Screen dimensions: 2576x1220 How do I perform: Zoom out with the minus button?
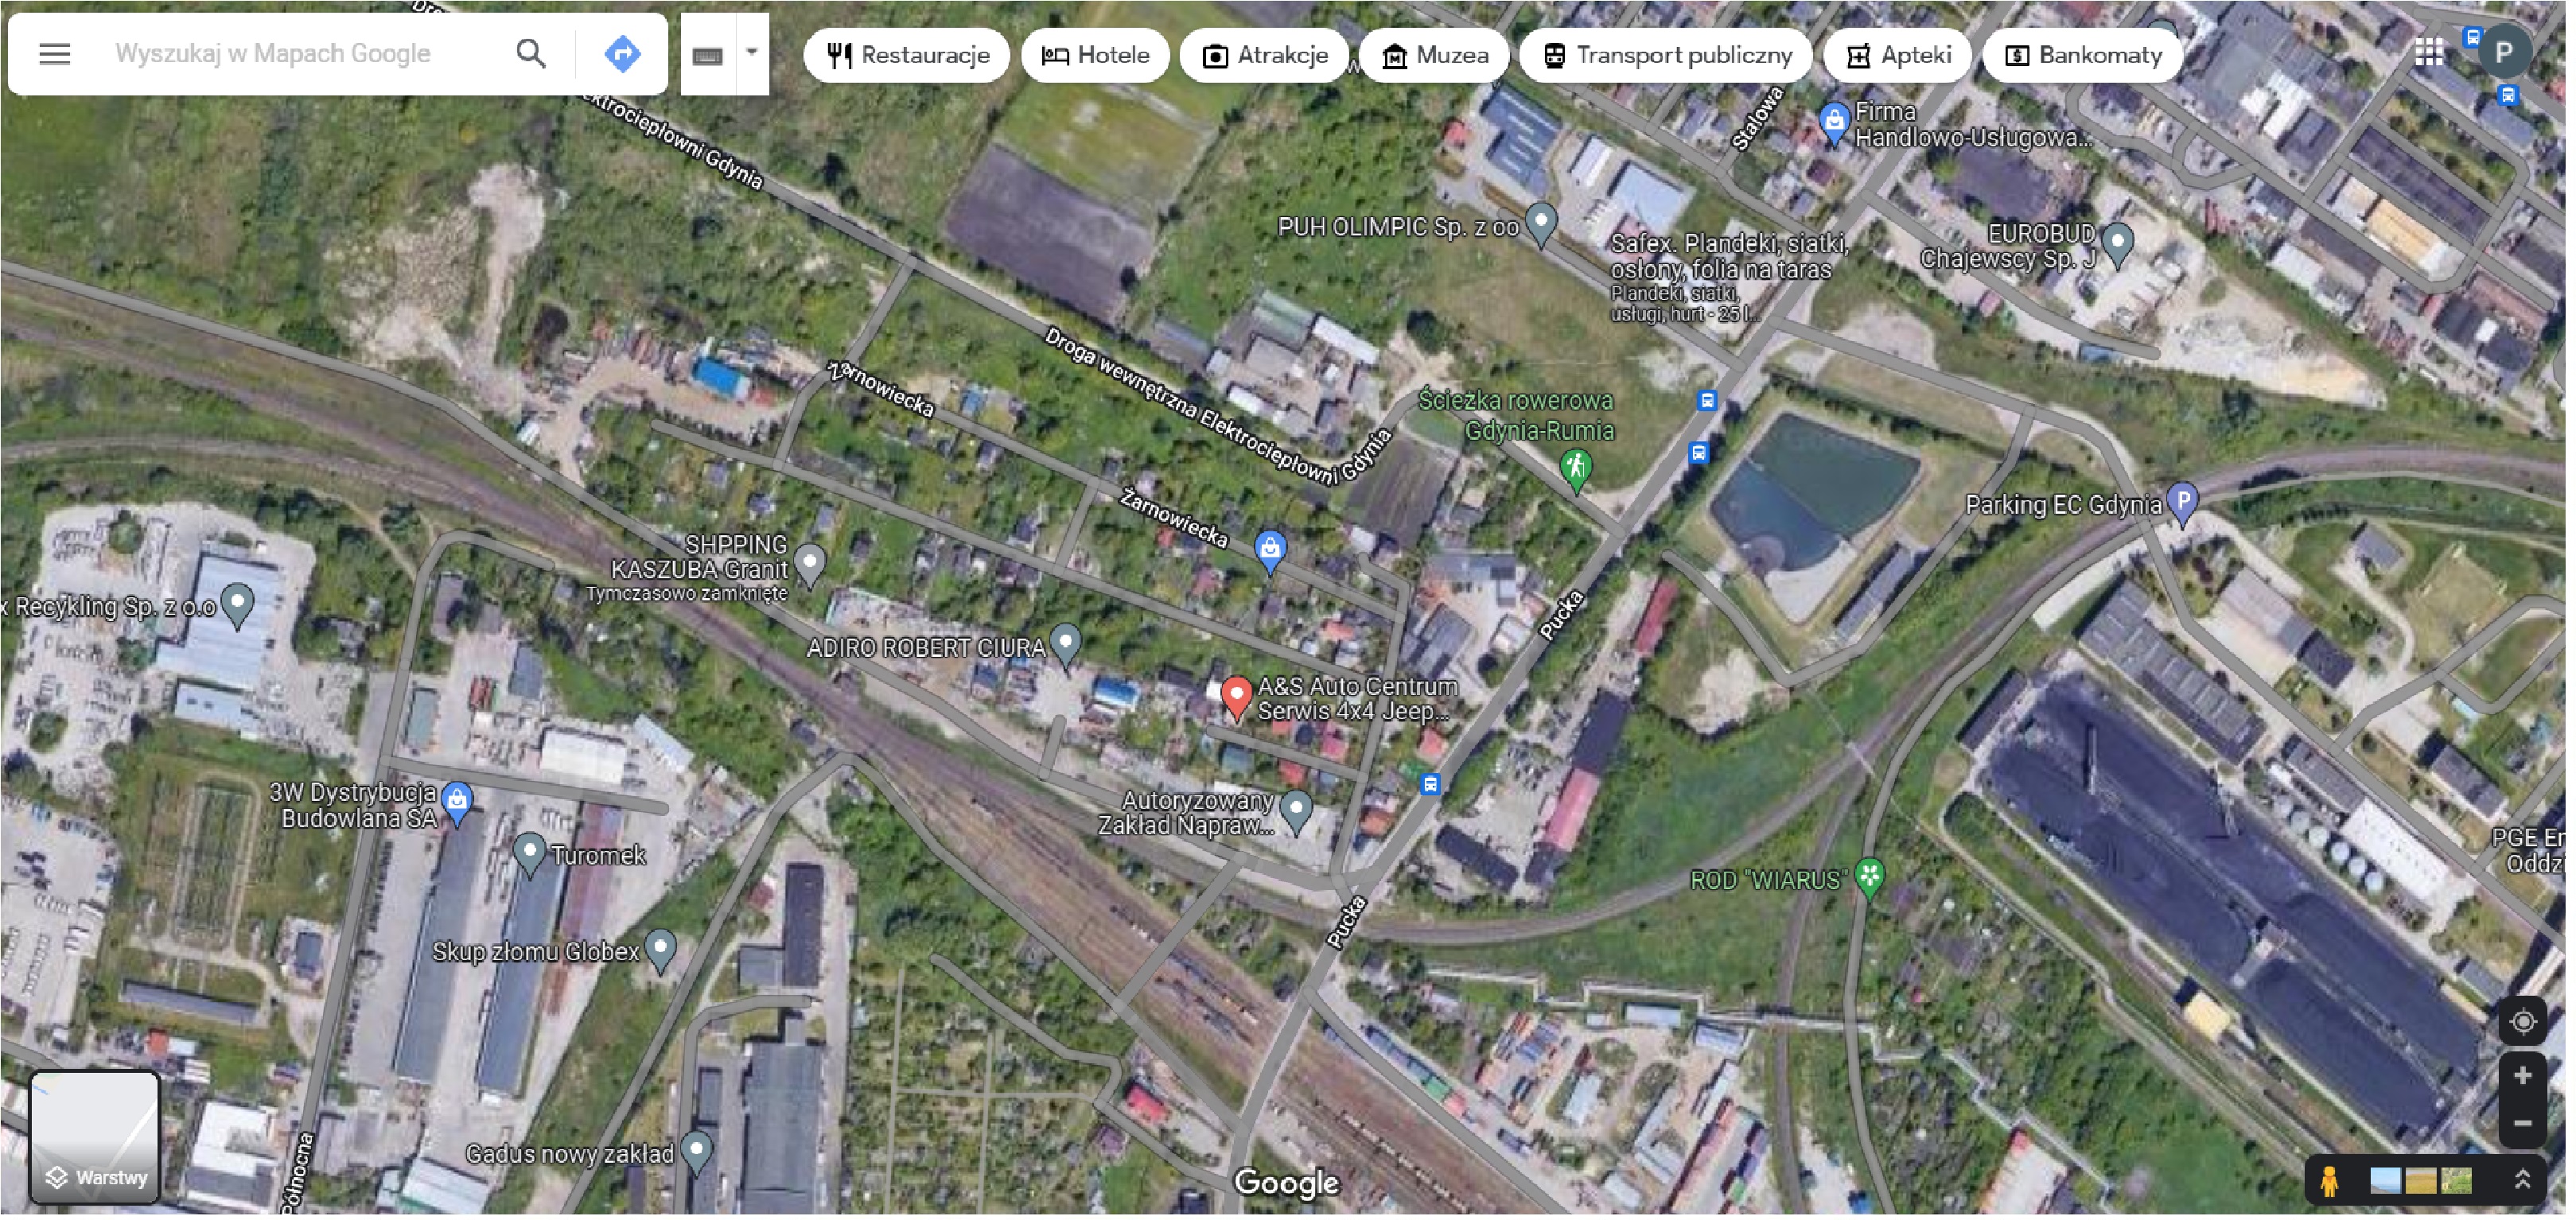pyautogui.click(x=2522, y=1124)
